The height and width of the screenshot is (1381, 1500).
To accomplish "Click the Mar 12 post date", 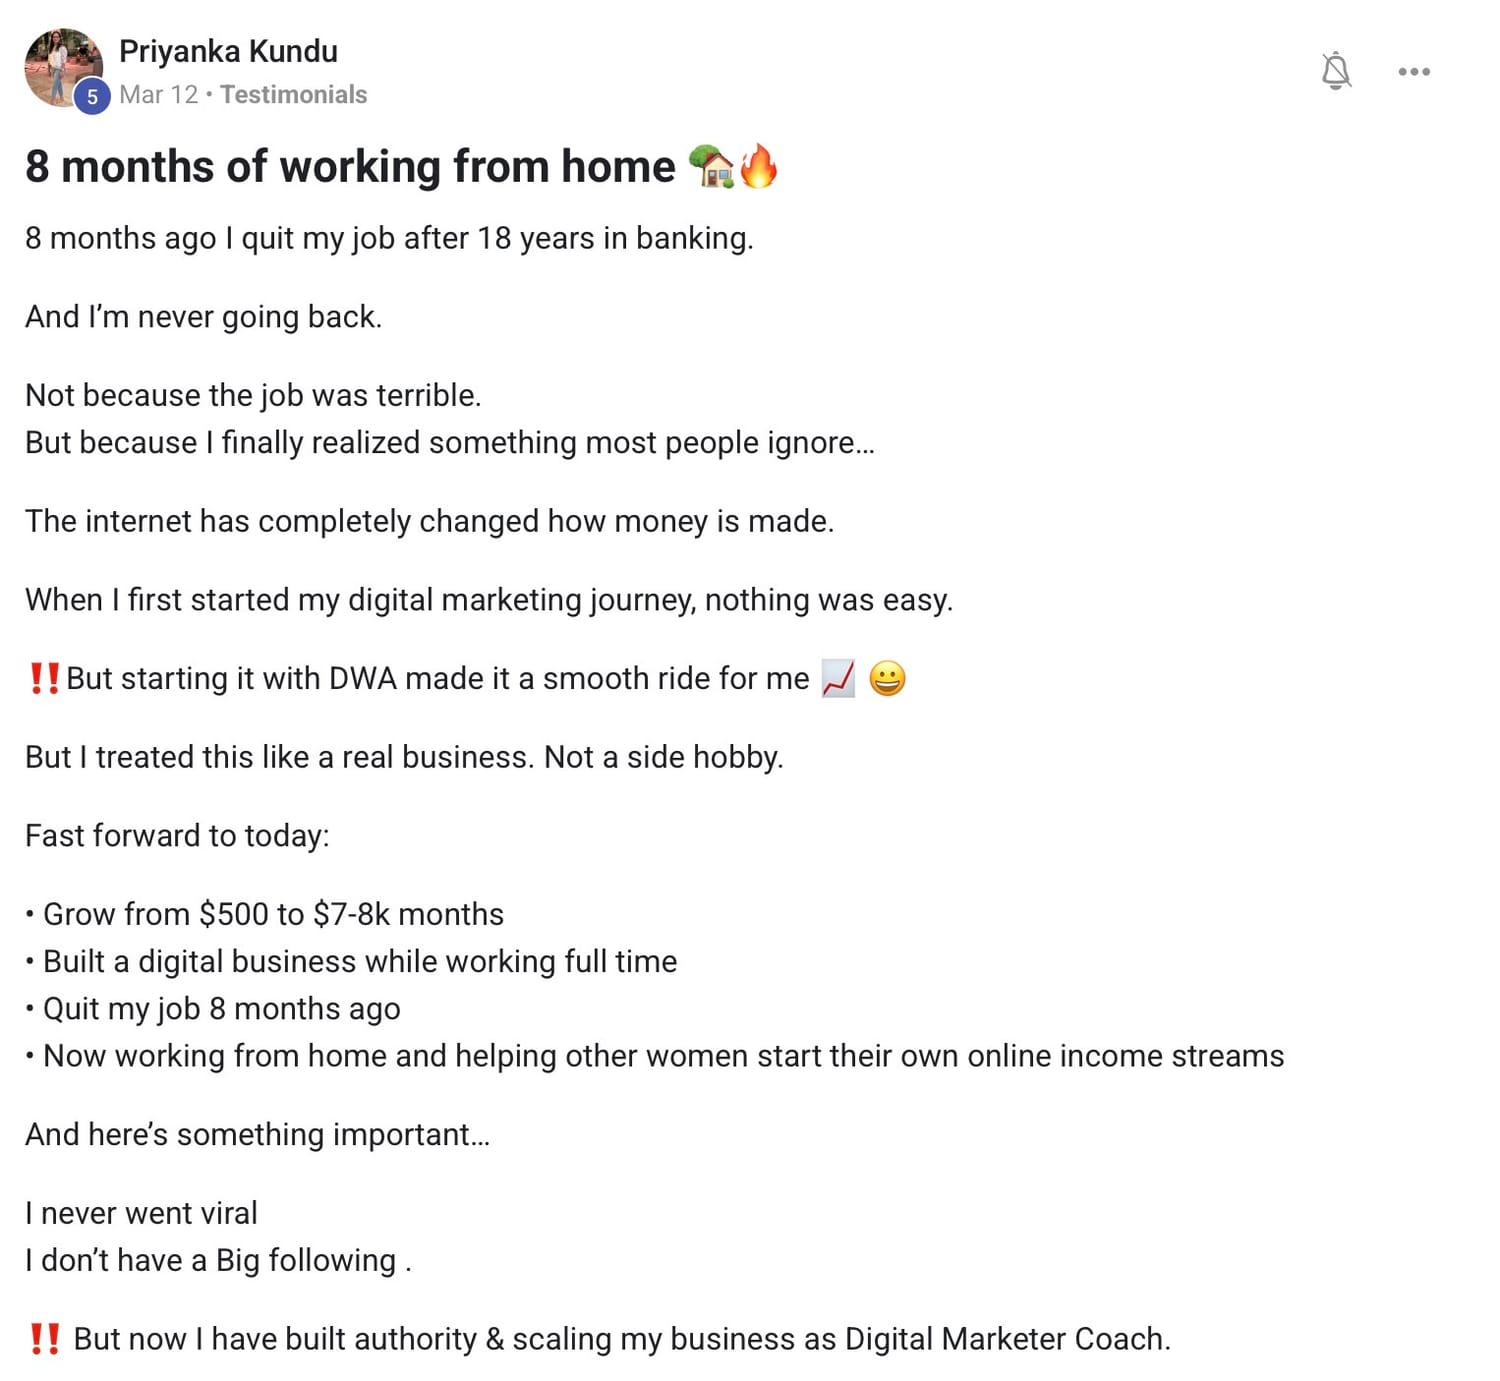I will [x=158, y=95].
